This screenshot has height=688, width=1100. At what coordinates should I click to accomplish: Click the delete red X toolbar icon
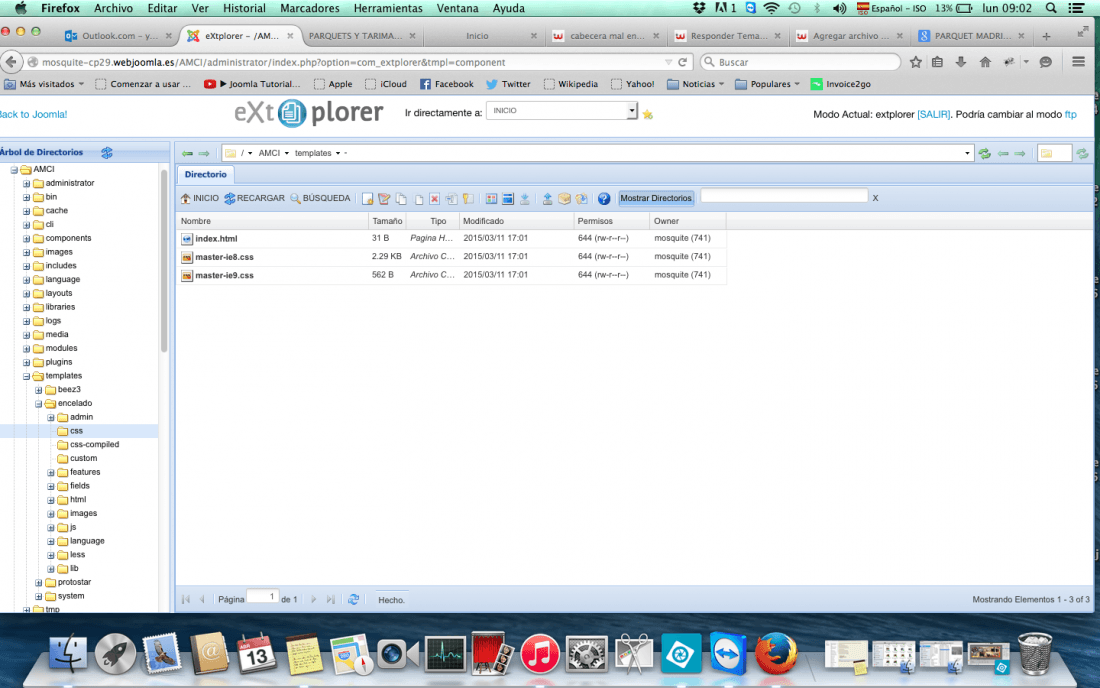tap(434, 199)
